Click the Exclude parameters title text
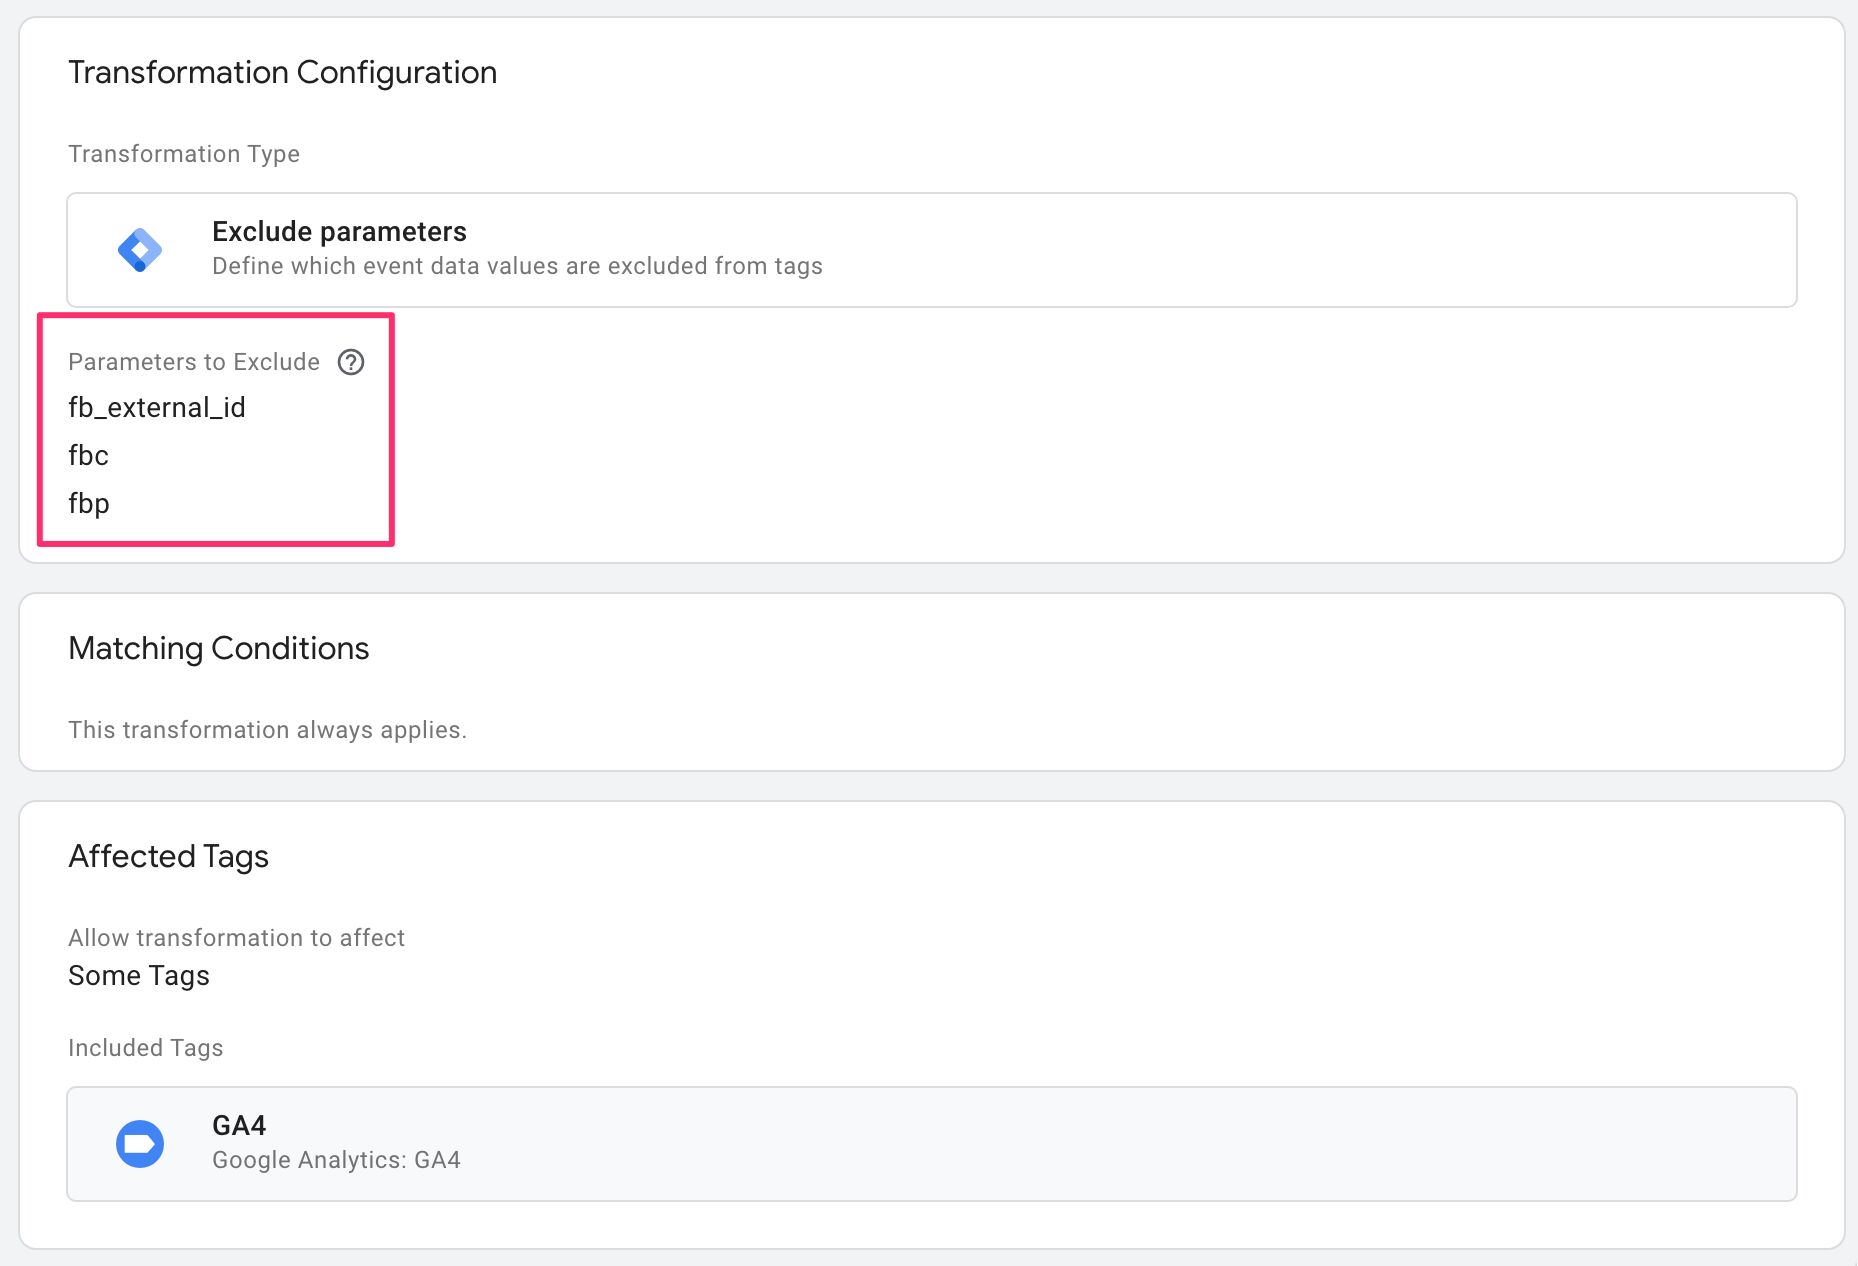Screen dimensions: 1858x1266 pos(339,232)
